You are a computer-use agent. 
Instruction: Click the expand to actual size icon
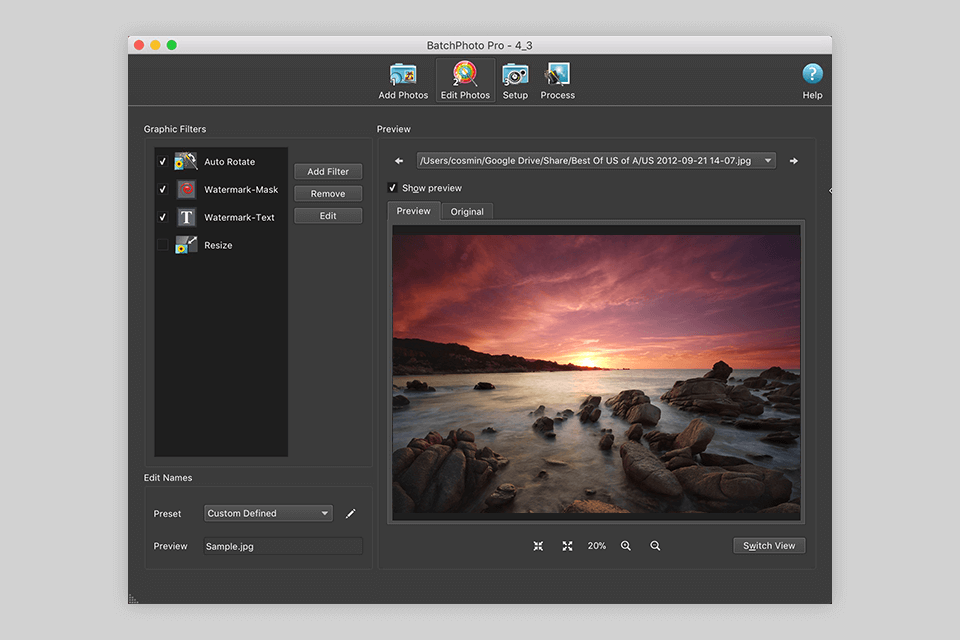pyautogui.click(x=568, y=546)
